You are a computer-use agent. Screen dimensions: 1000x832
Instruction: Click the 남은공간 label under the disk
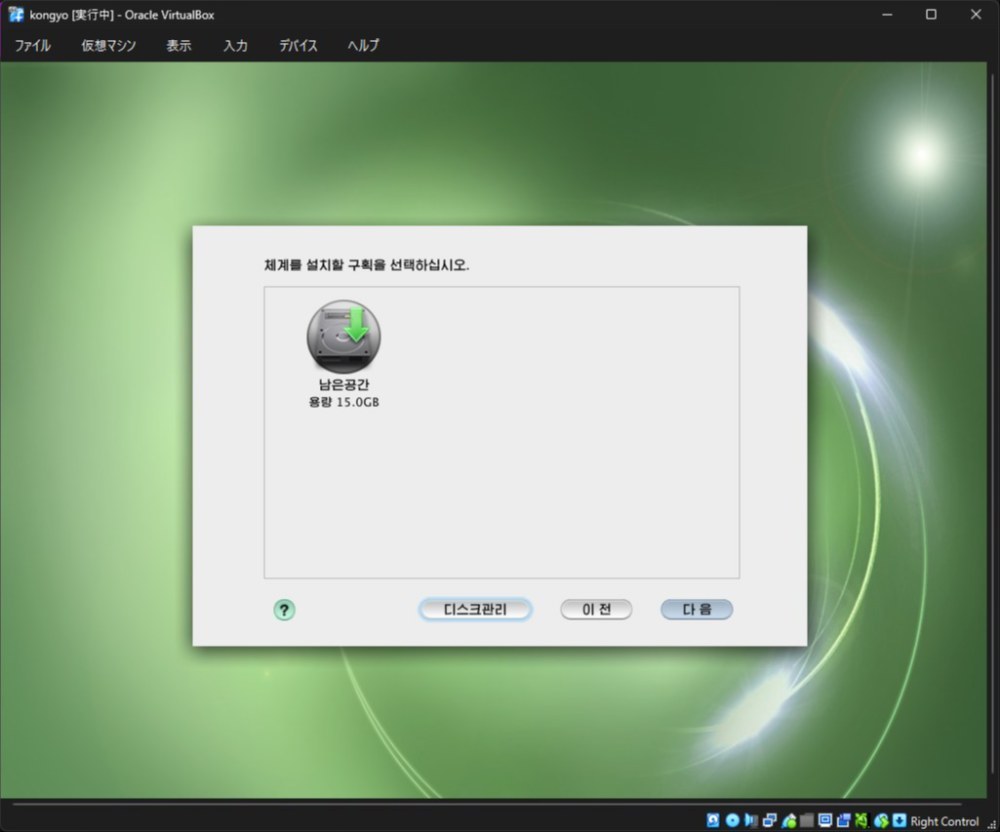tap(344, 384)
